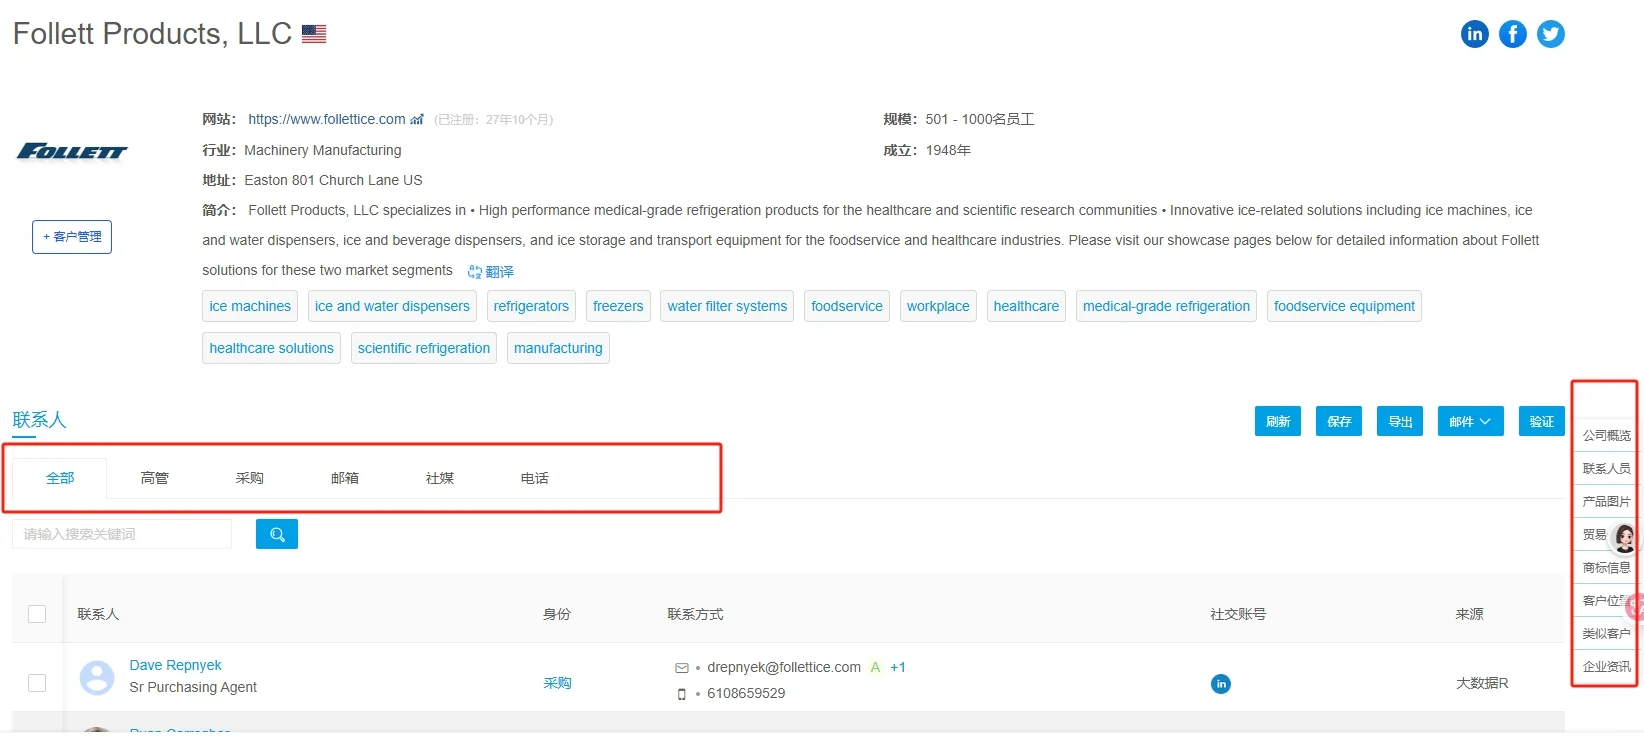The width and height of the screenshot is (1644, 745).
Task: Jump to 企业资讯 in side navigation
Action: [1606, 666]
